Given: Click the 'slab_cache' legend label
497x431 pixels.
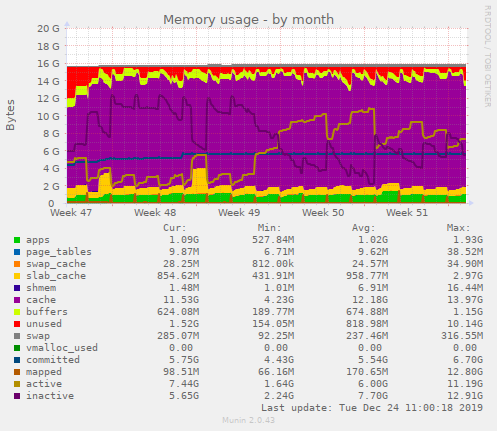Looking at the screenshot, I should [x=56, y=276].
